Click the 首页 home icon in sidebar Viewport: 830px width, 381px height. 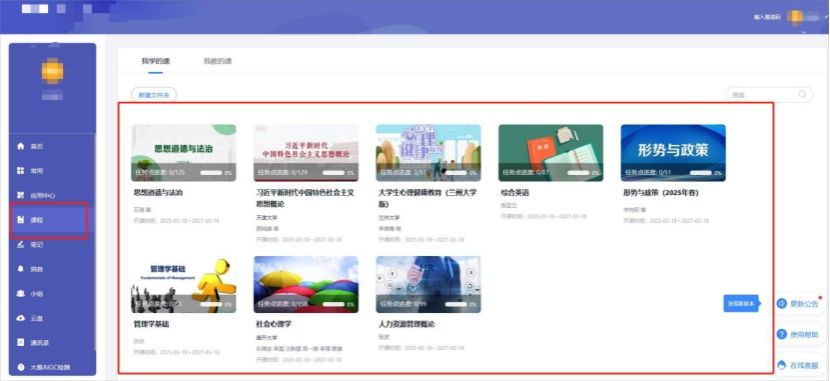pyautogui.click(x=21, y=146)
